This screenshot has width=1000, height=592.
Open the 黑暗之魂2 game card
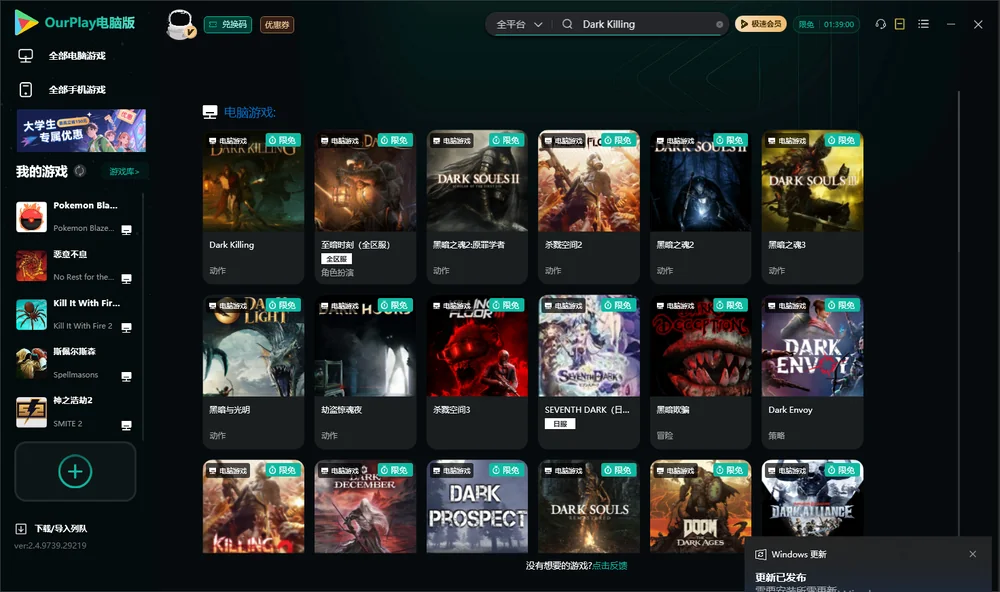click(x=700, y=207)
